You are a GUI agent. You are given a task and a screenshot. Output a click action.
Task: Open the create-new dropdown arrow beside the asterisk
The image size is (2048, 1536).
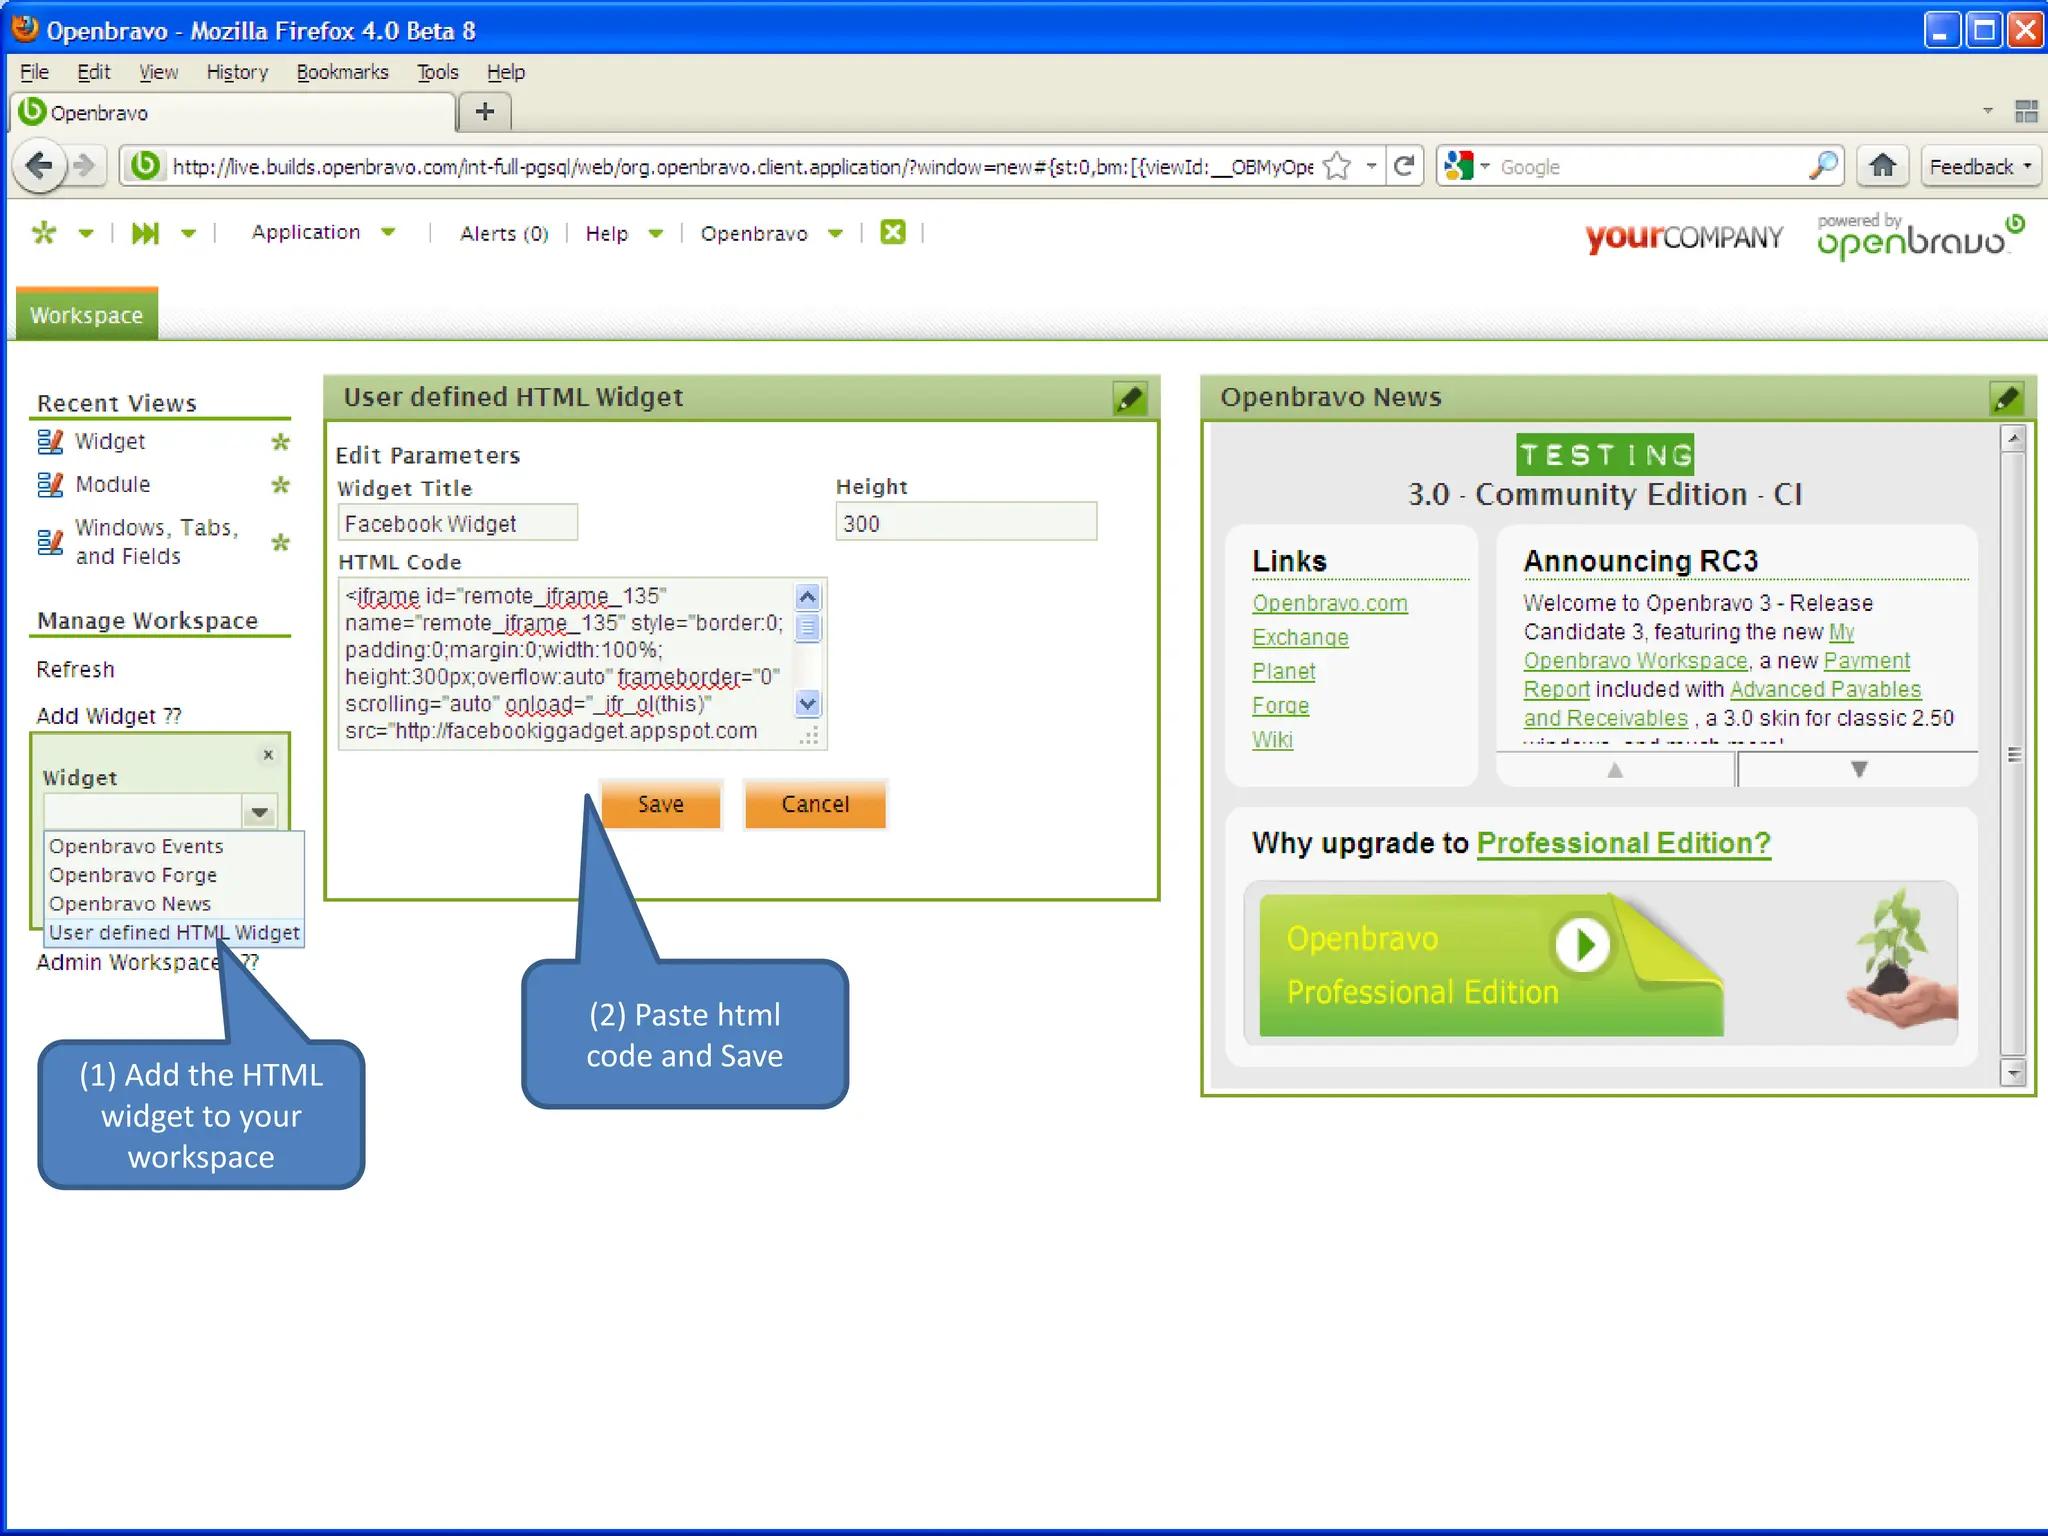click(x=86, y=234)
